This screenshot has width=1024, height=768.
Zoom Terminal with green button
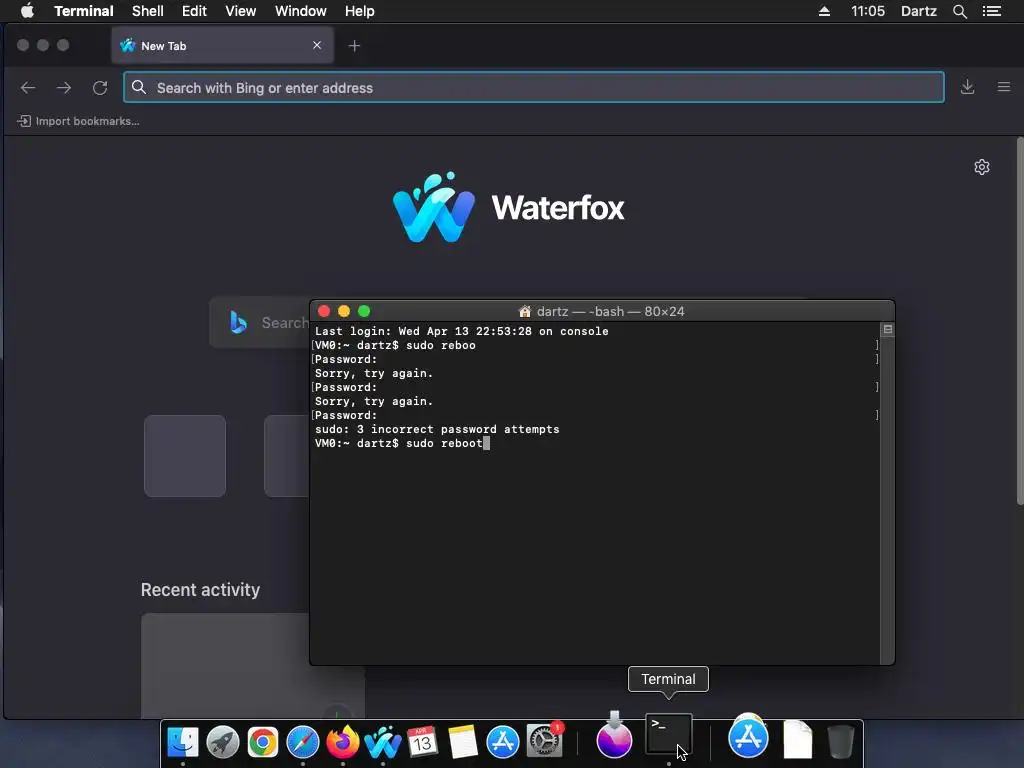tap(364, 311)
